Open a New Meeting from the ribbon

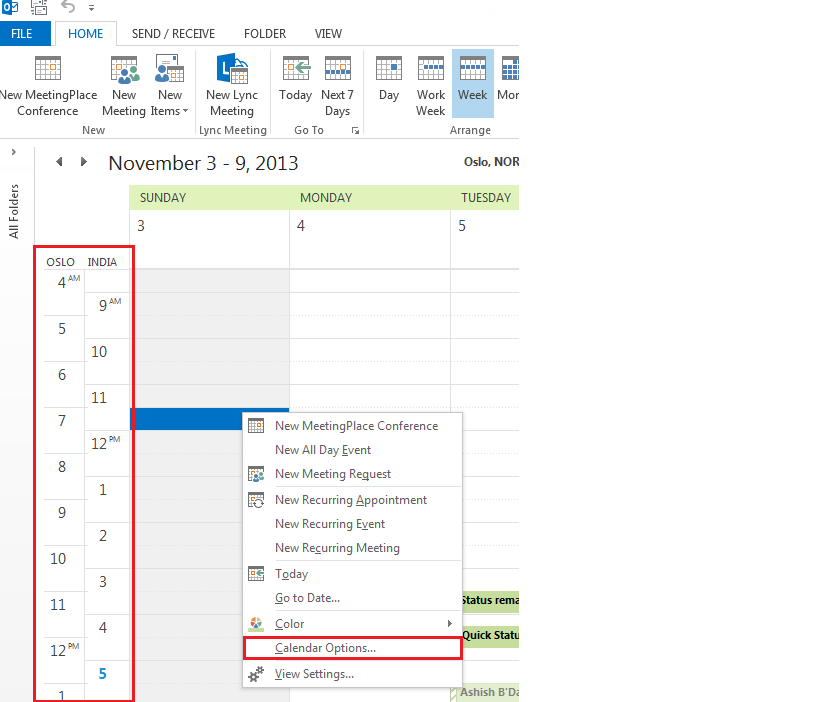click(123, 86)
